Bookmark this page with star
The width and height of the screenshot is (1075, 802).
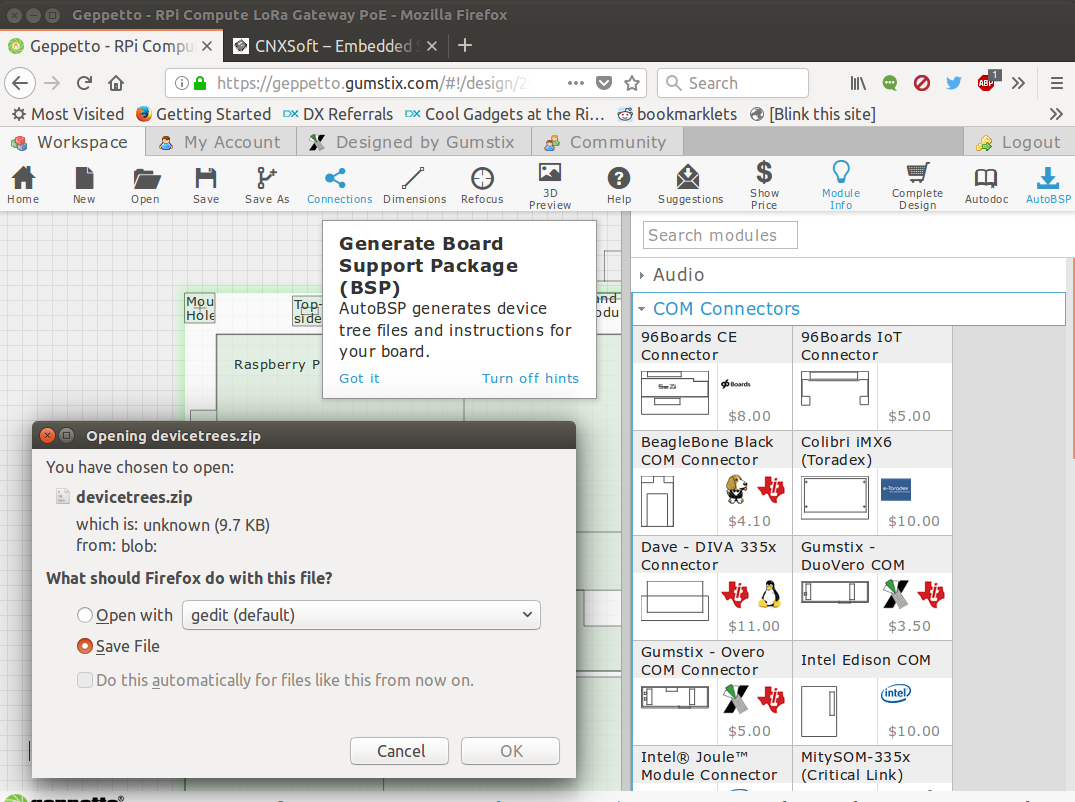tap(631, 83)
